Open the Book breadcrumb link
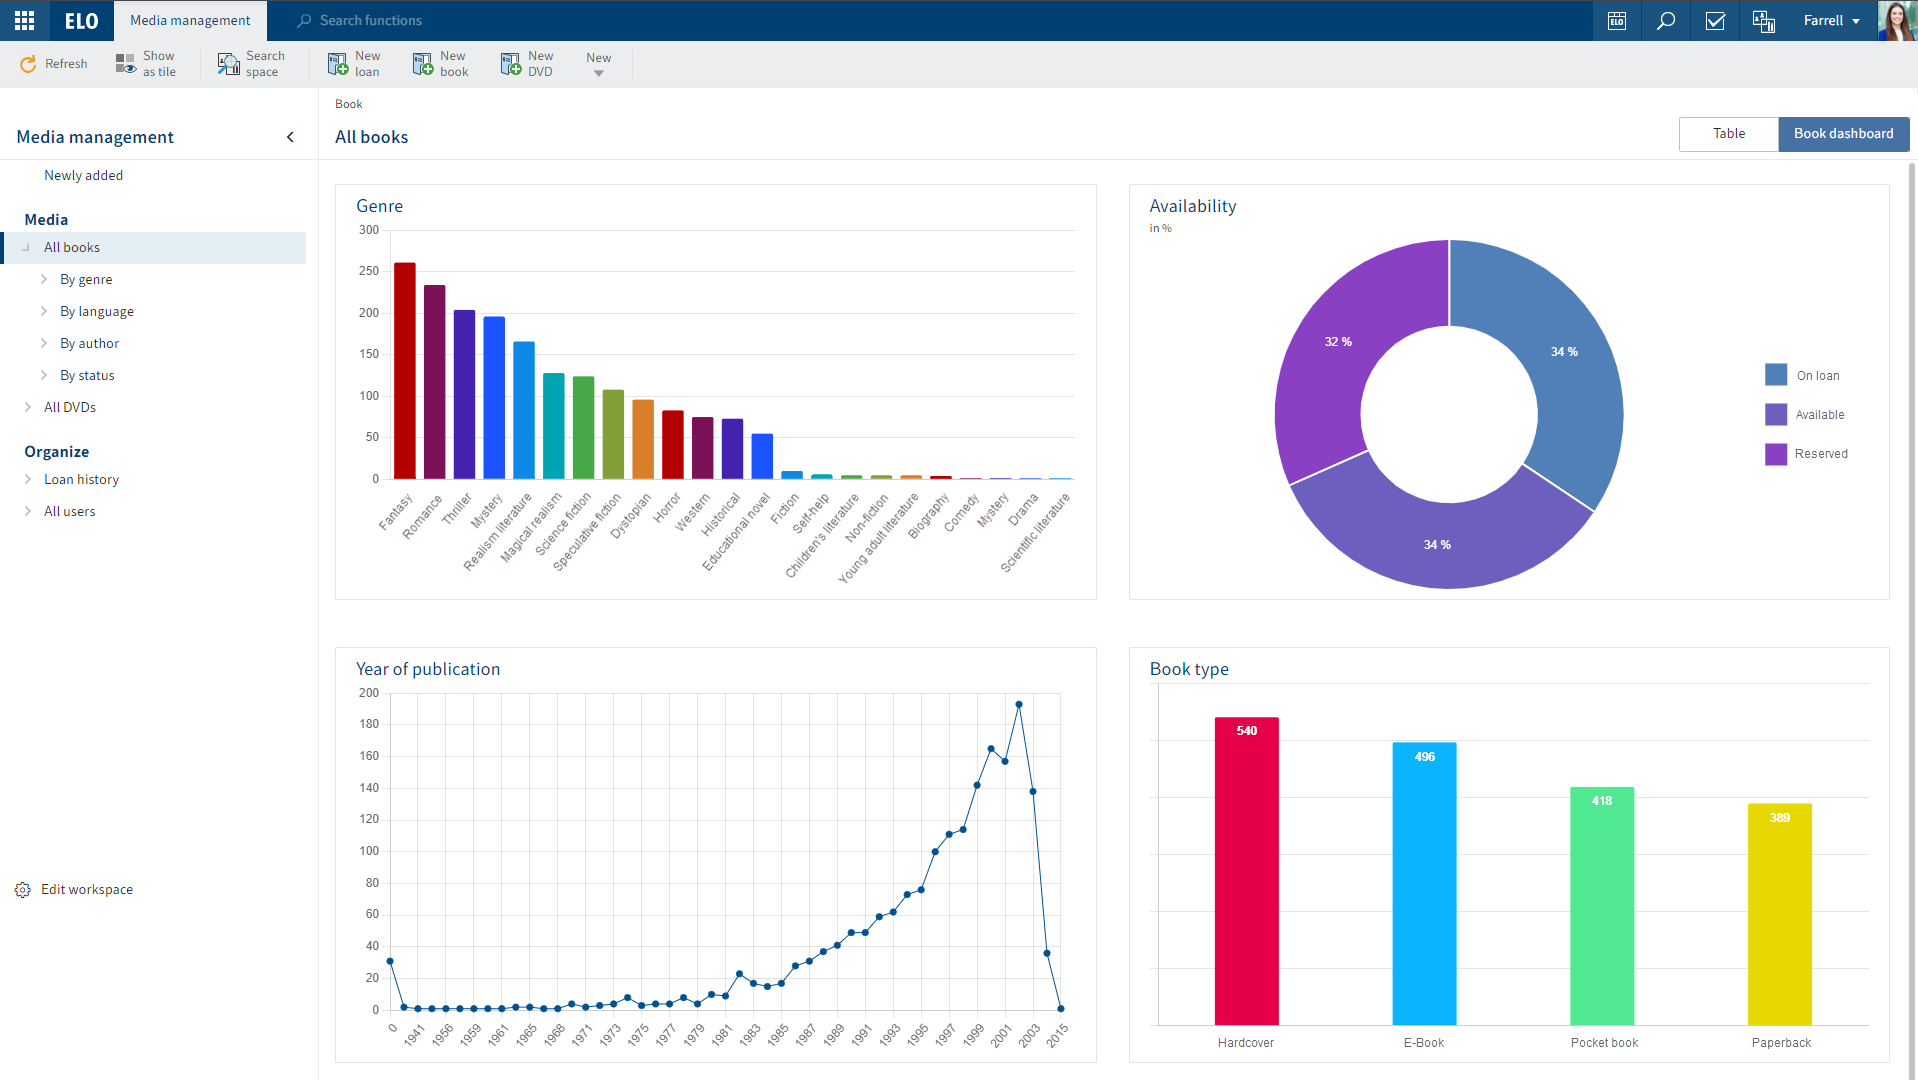Screen dimensions: 1918x1080 348,103
